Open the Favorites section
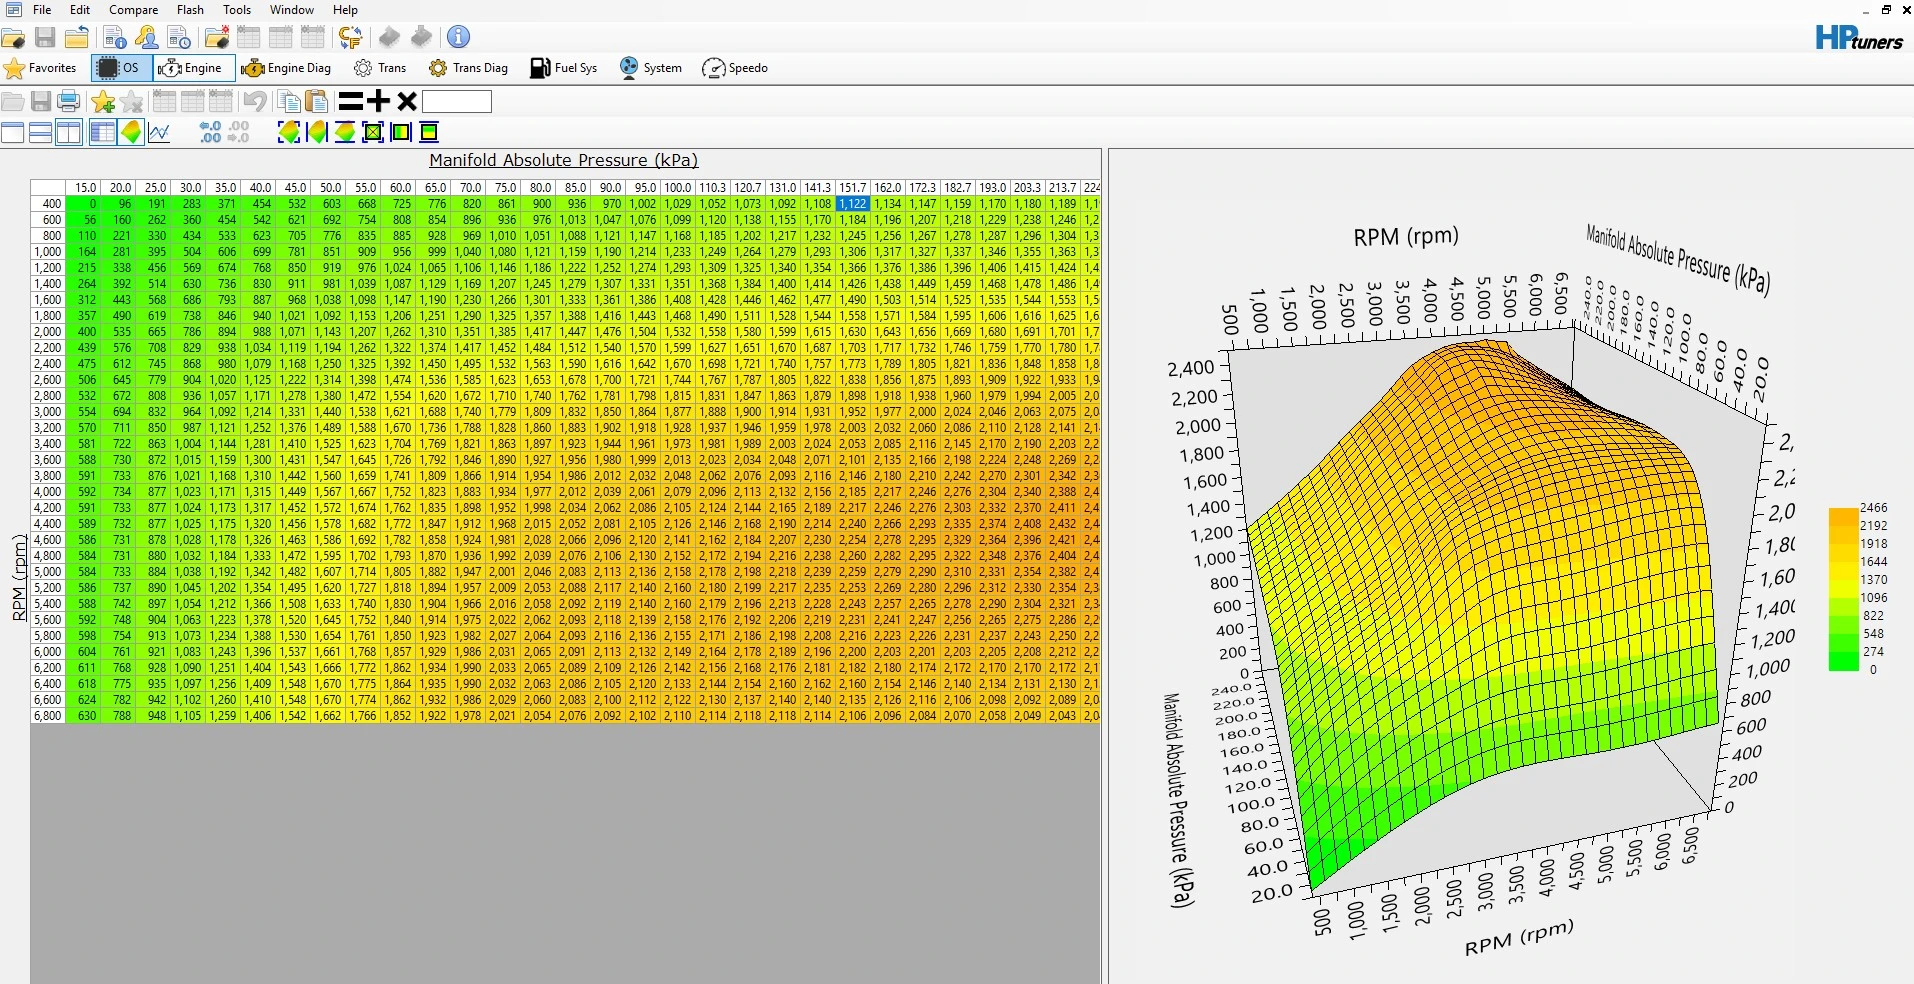Viewport: 1914px width, 984px height. 41,68
